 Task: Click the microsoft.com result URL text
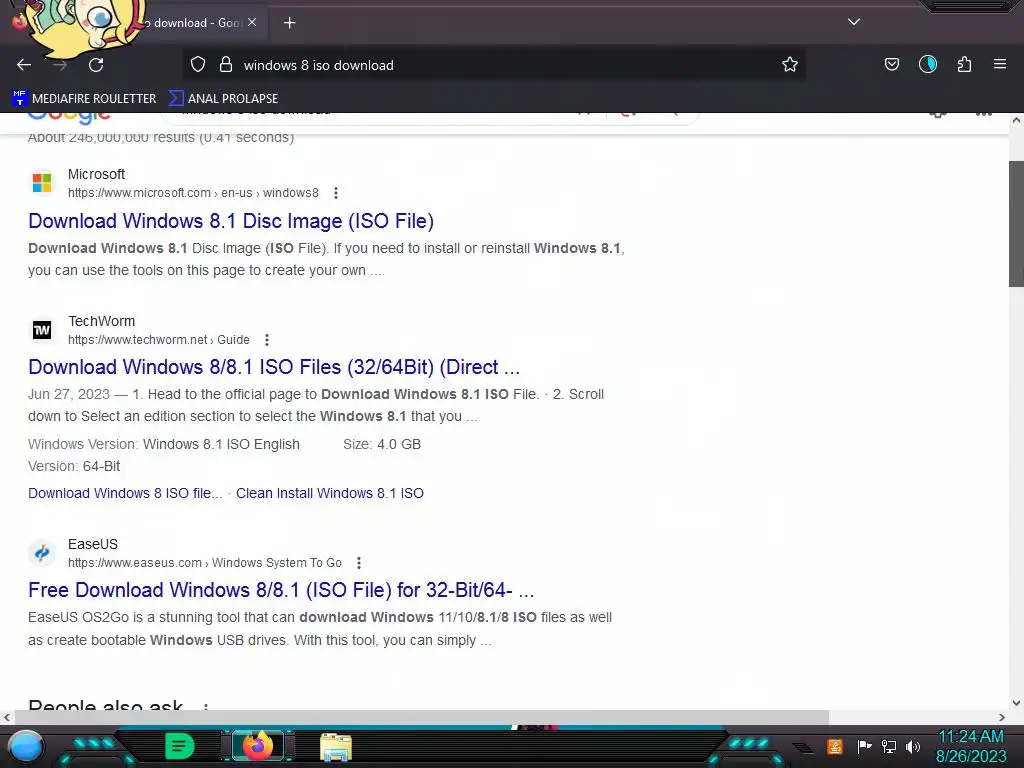(193, 193)
